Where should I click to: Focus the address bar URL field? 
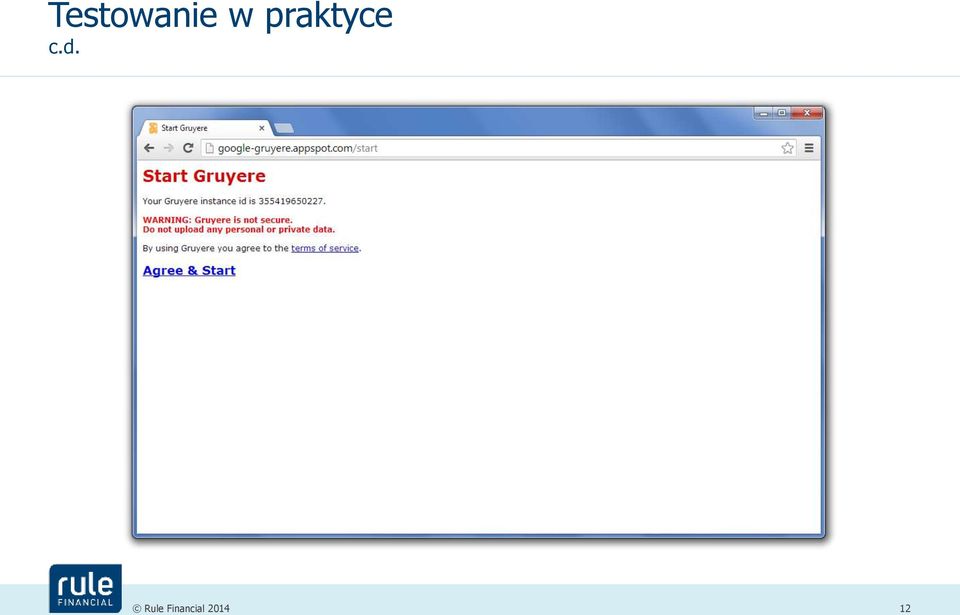tap(498, 148)
